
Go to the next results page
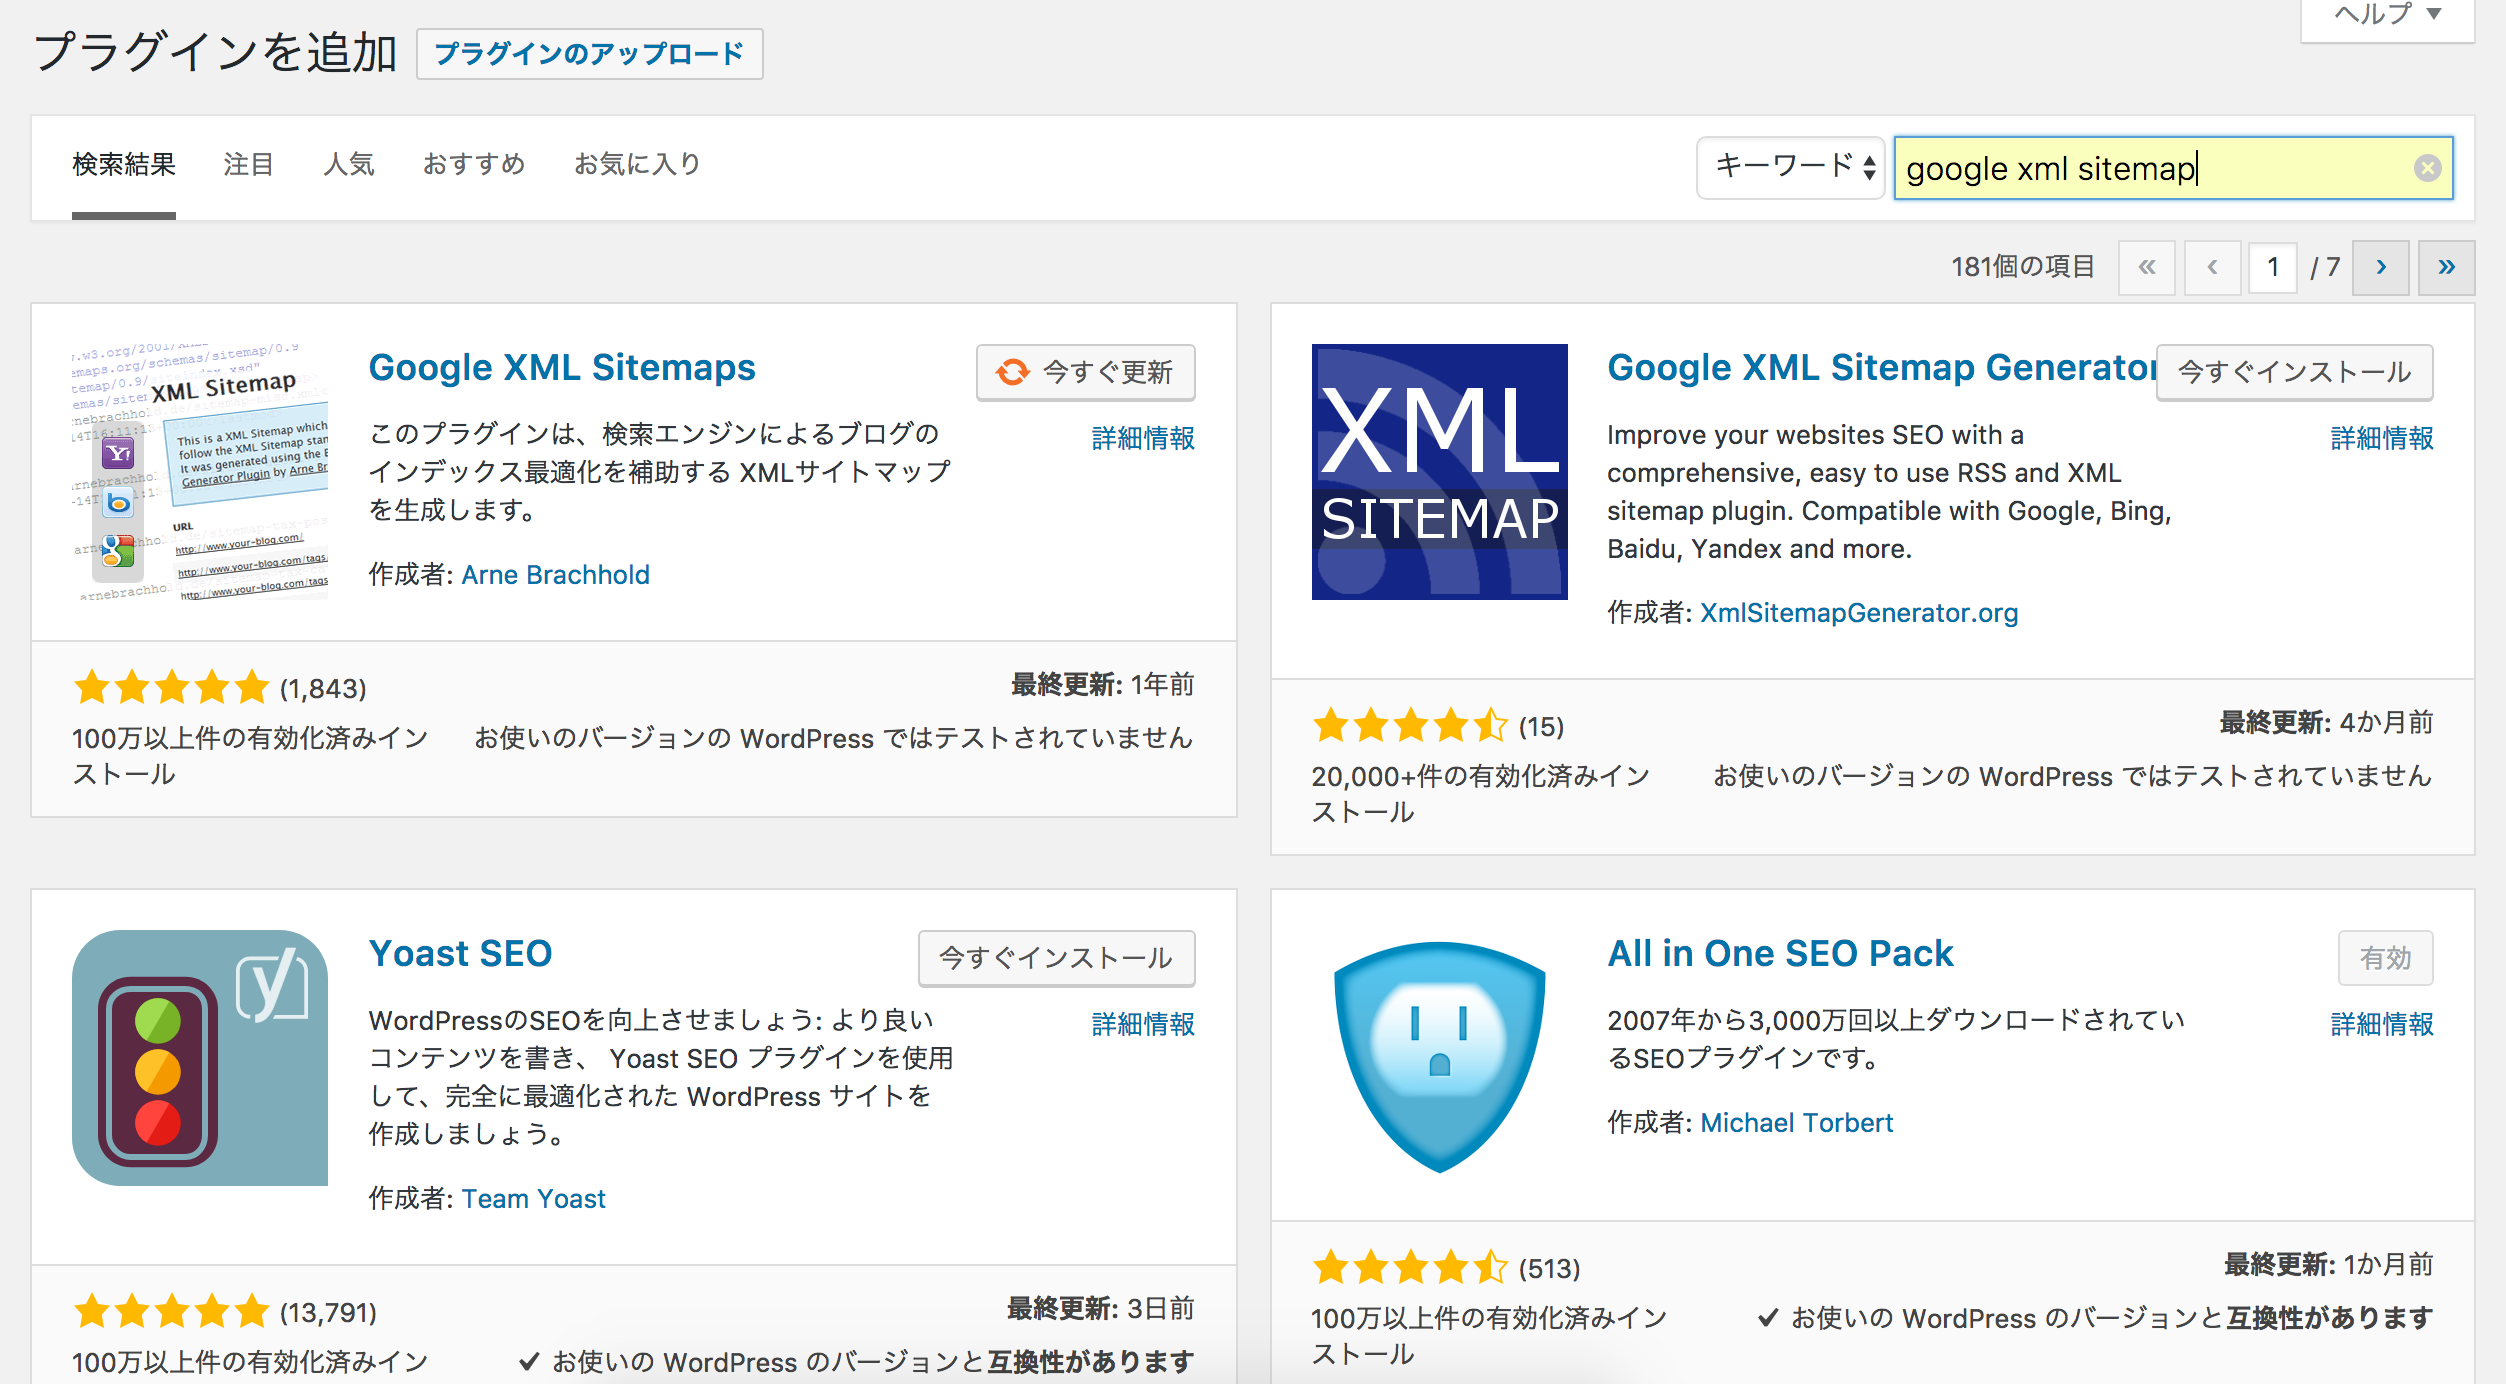click(2381, 267)
